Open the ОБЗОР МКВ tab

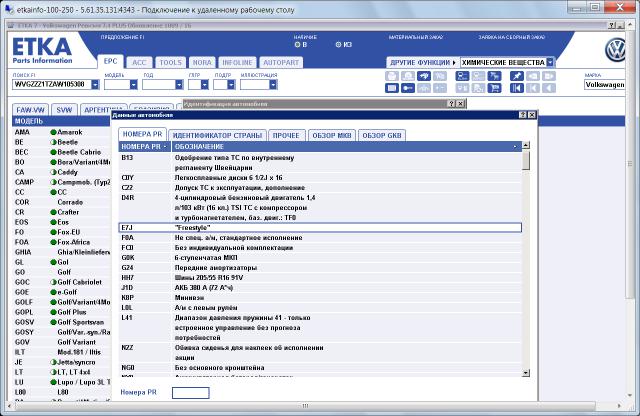[x=332, y=136]
